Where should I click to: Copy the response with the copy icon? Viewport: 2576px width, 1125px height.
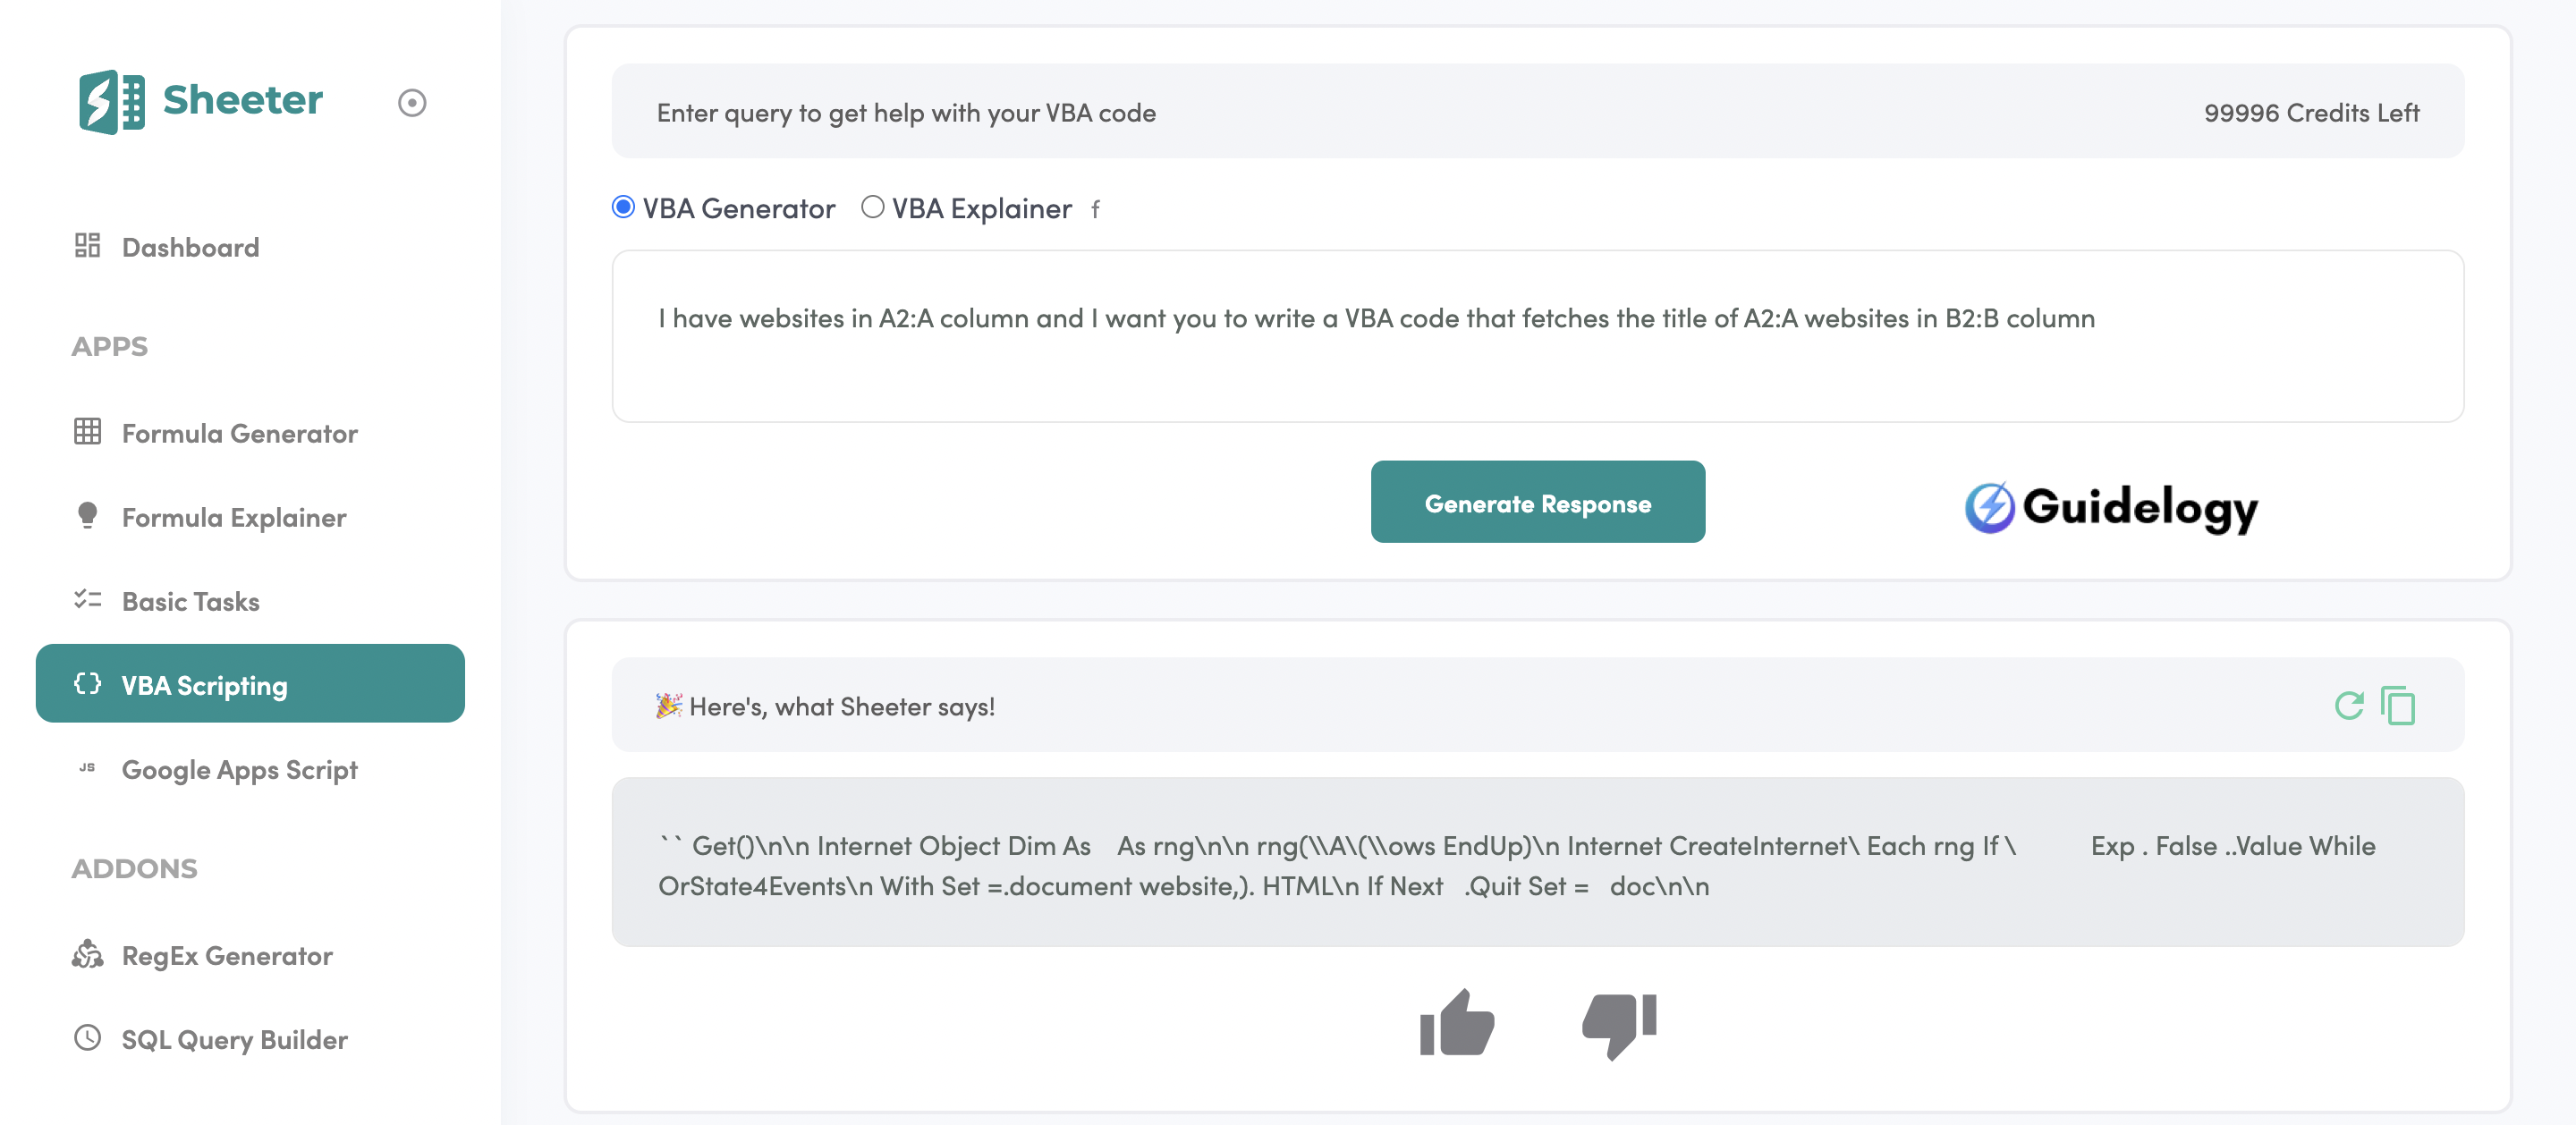click(2398, 706)
